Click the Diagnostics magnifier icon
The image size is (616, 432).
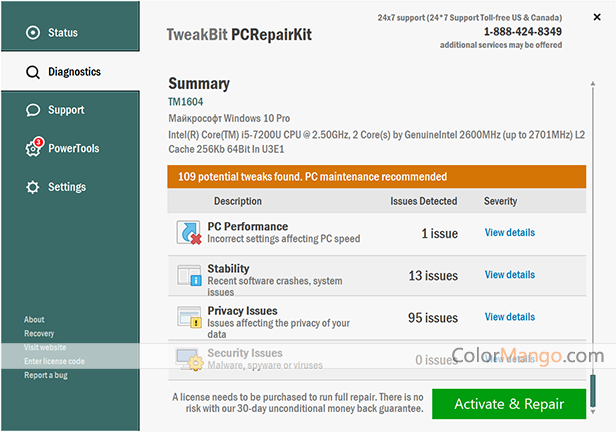coord(33,72)
